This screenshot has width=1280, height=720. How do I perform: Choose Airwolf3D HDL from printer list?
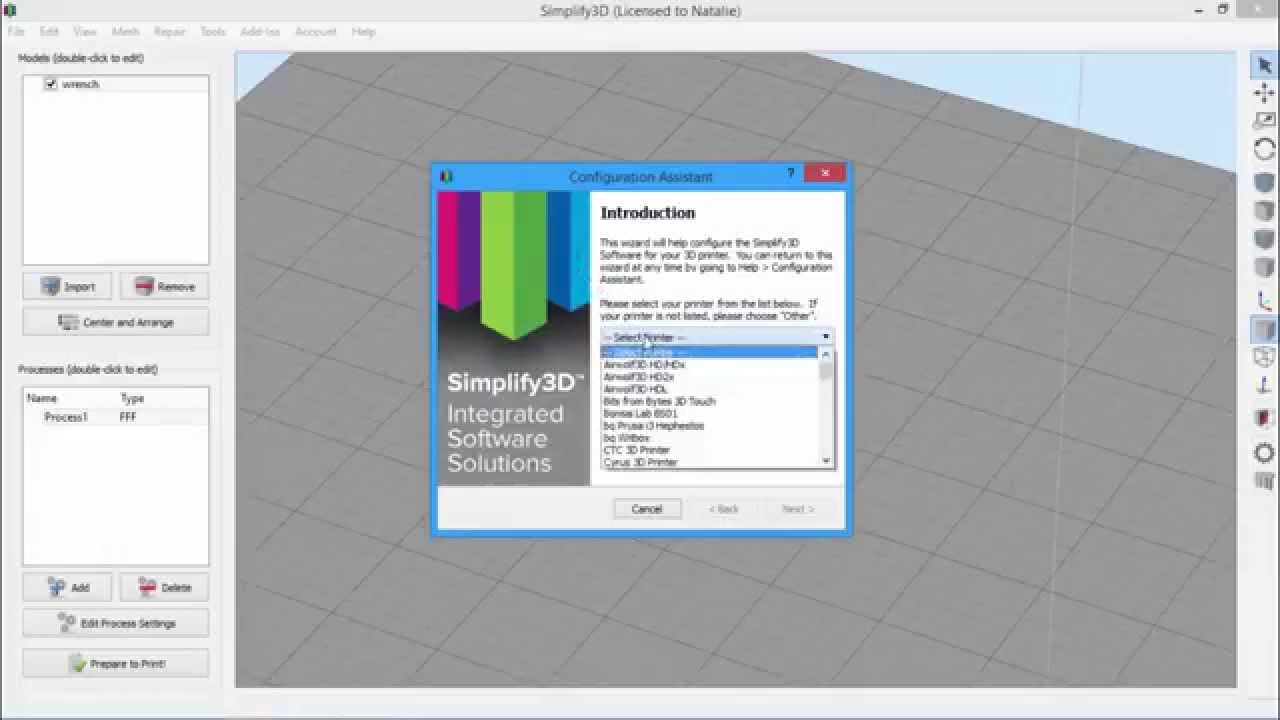point(710,389)
